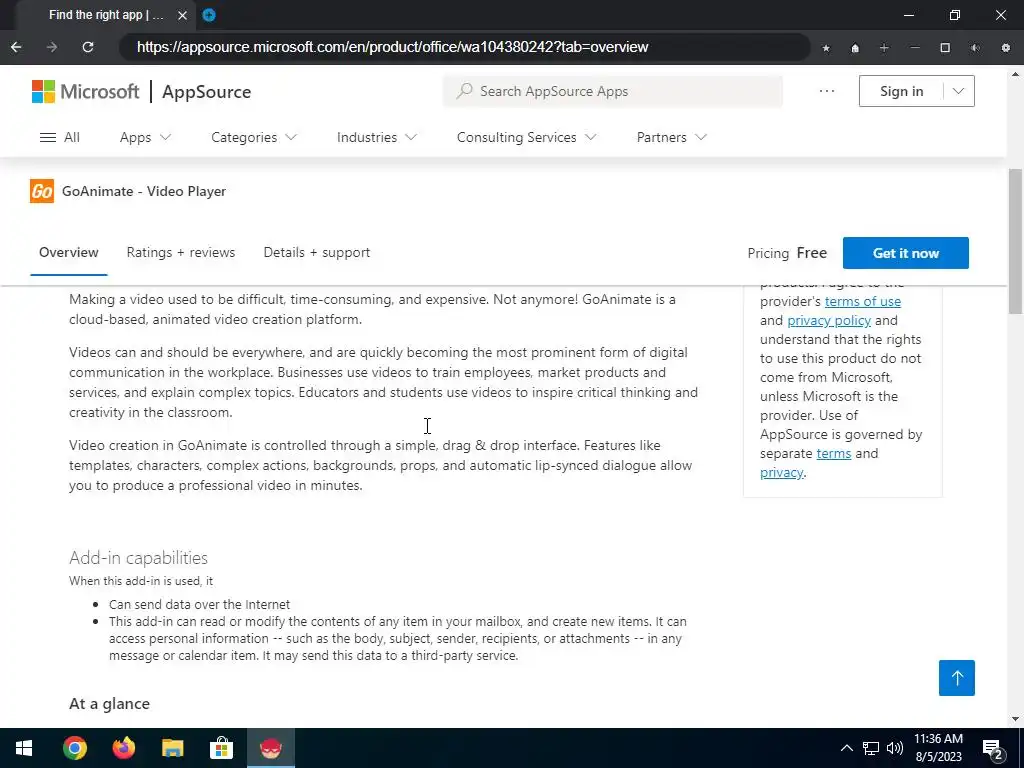The height and width of the screenshot is (768, 1024).
Task: Click 'Can send data over the Internet' bullet
Action: pos(199,604)
